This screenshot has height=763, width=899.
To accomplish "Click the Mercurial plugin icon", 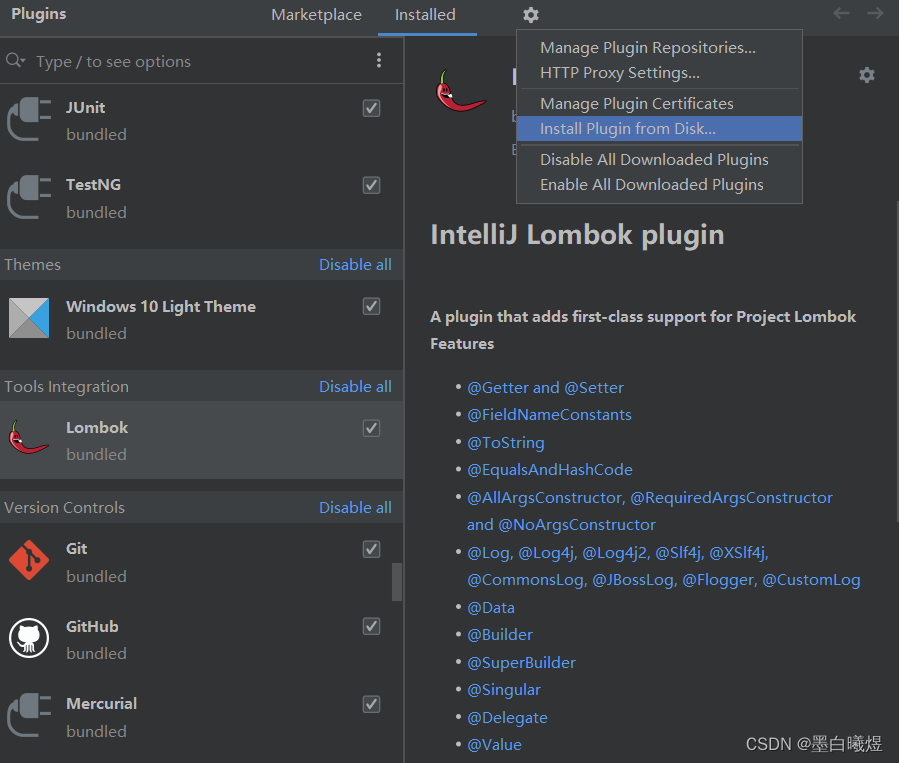I will [x=29, y=715].
